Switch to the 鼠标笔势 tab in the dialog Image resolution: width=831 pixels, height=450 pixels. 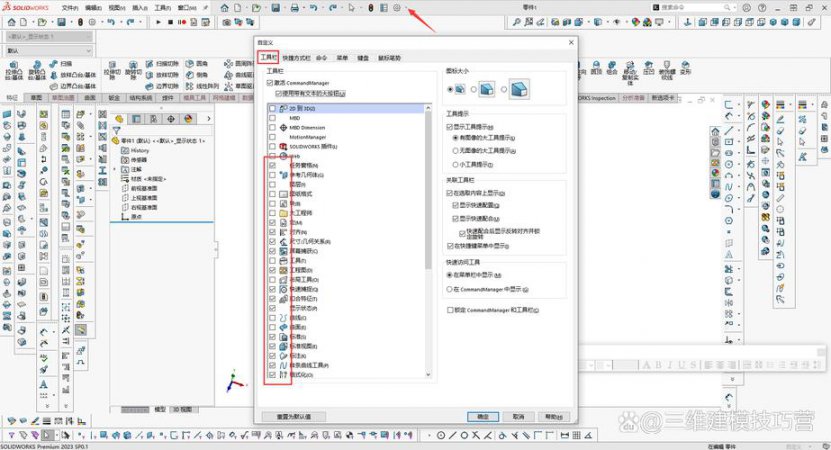pyautogui.click(x=389, y=58)
